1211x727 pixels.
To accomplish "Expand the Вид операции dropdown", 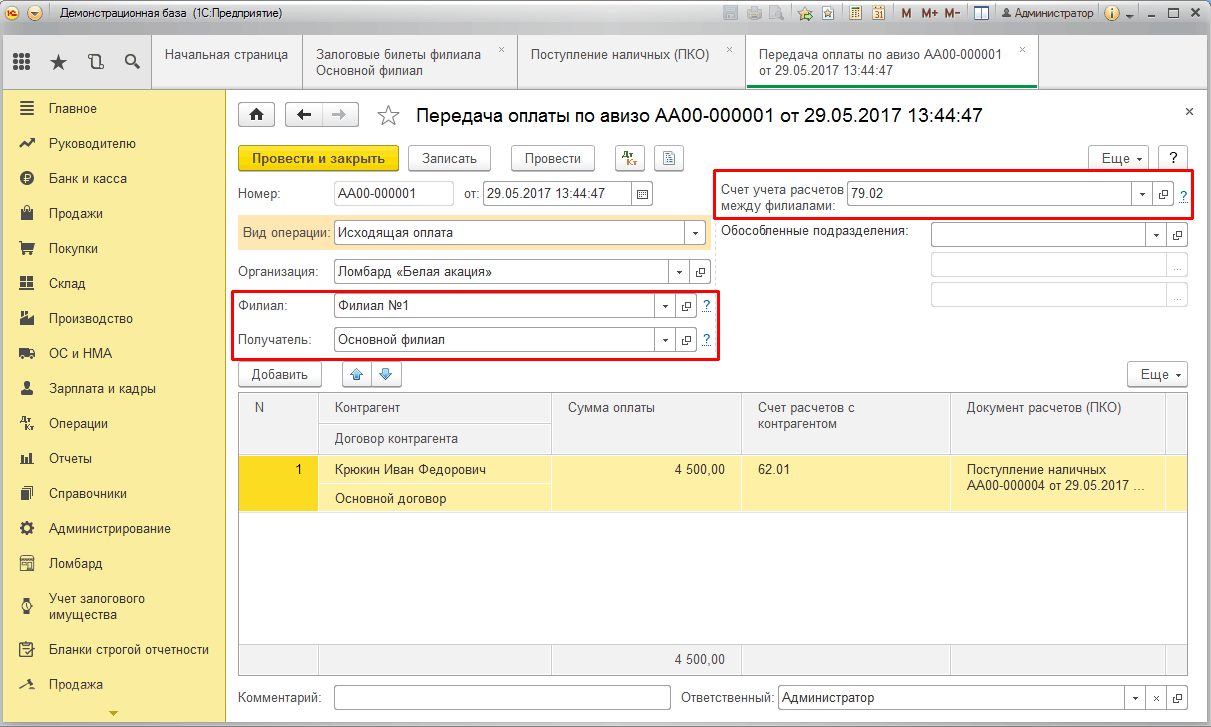I will tap(696, 232).
